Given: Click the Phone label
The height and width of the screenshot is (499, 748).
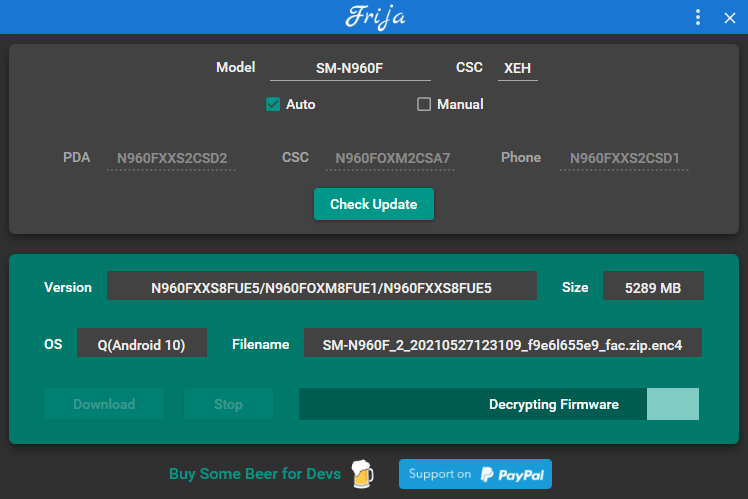Looking at the screenshot, I should tap(521, 157).
